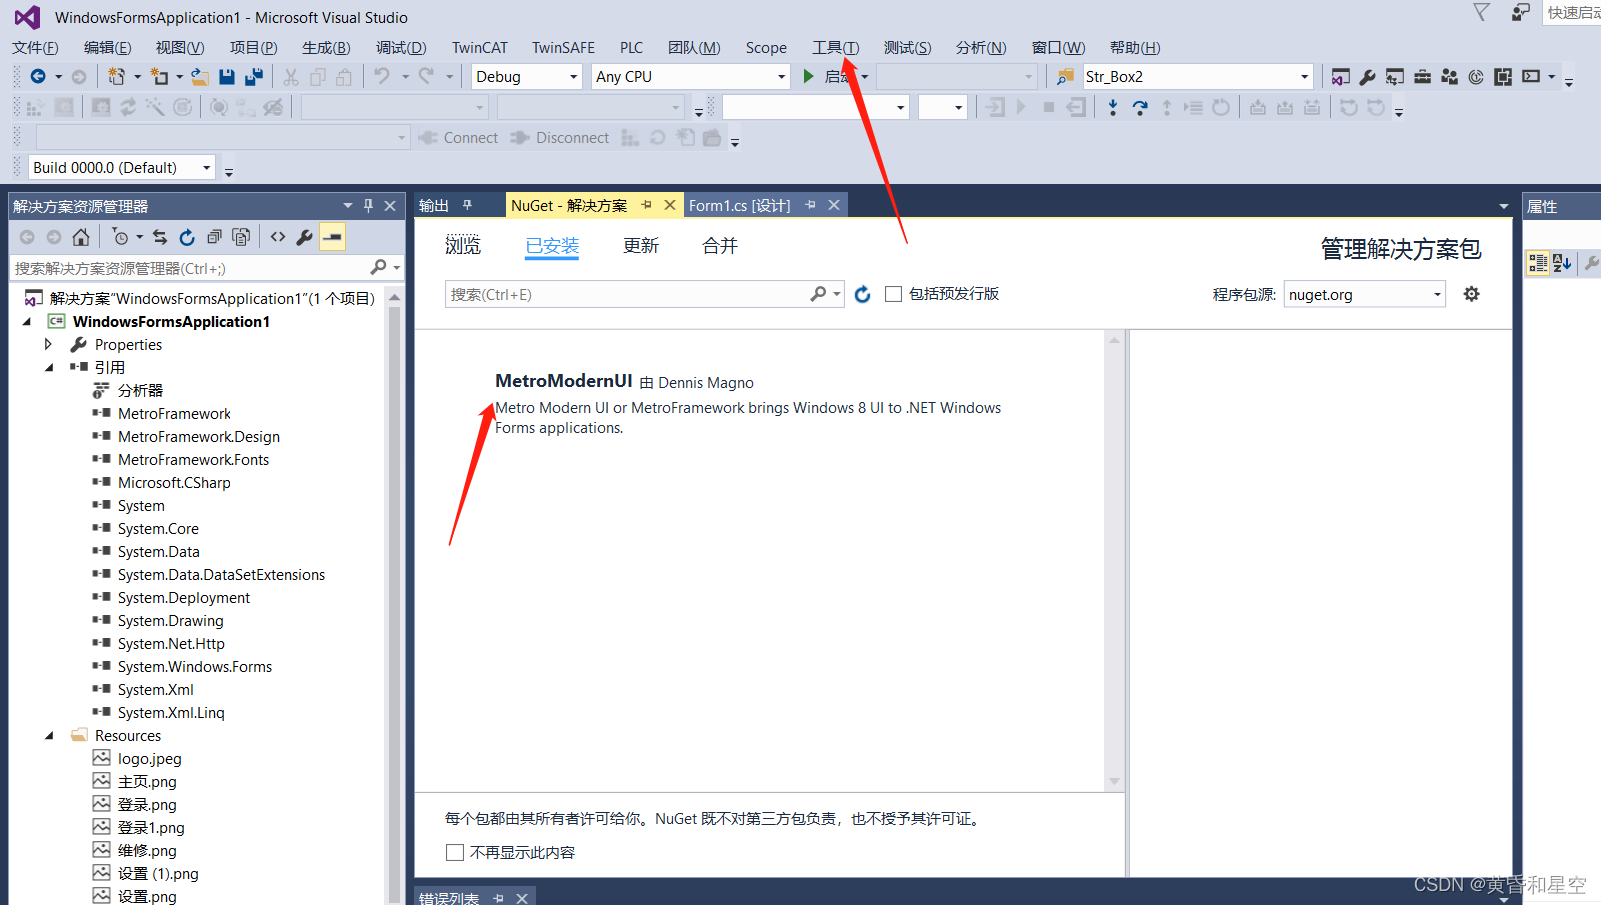Open the Toolbox icon in main toolbar

click(x=1422, y=76)
